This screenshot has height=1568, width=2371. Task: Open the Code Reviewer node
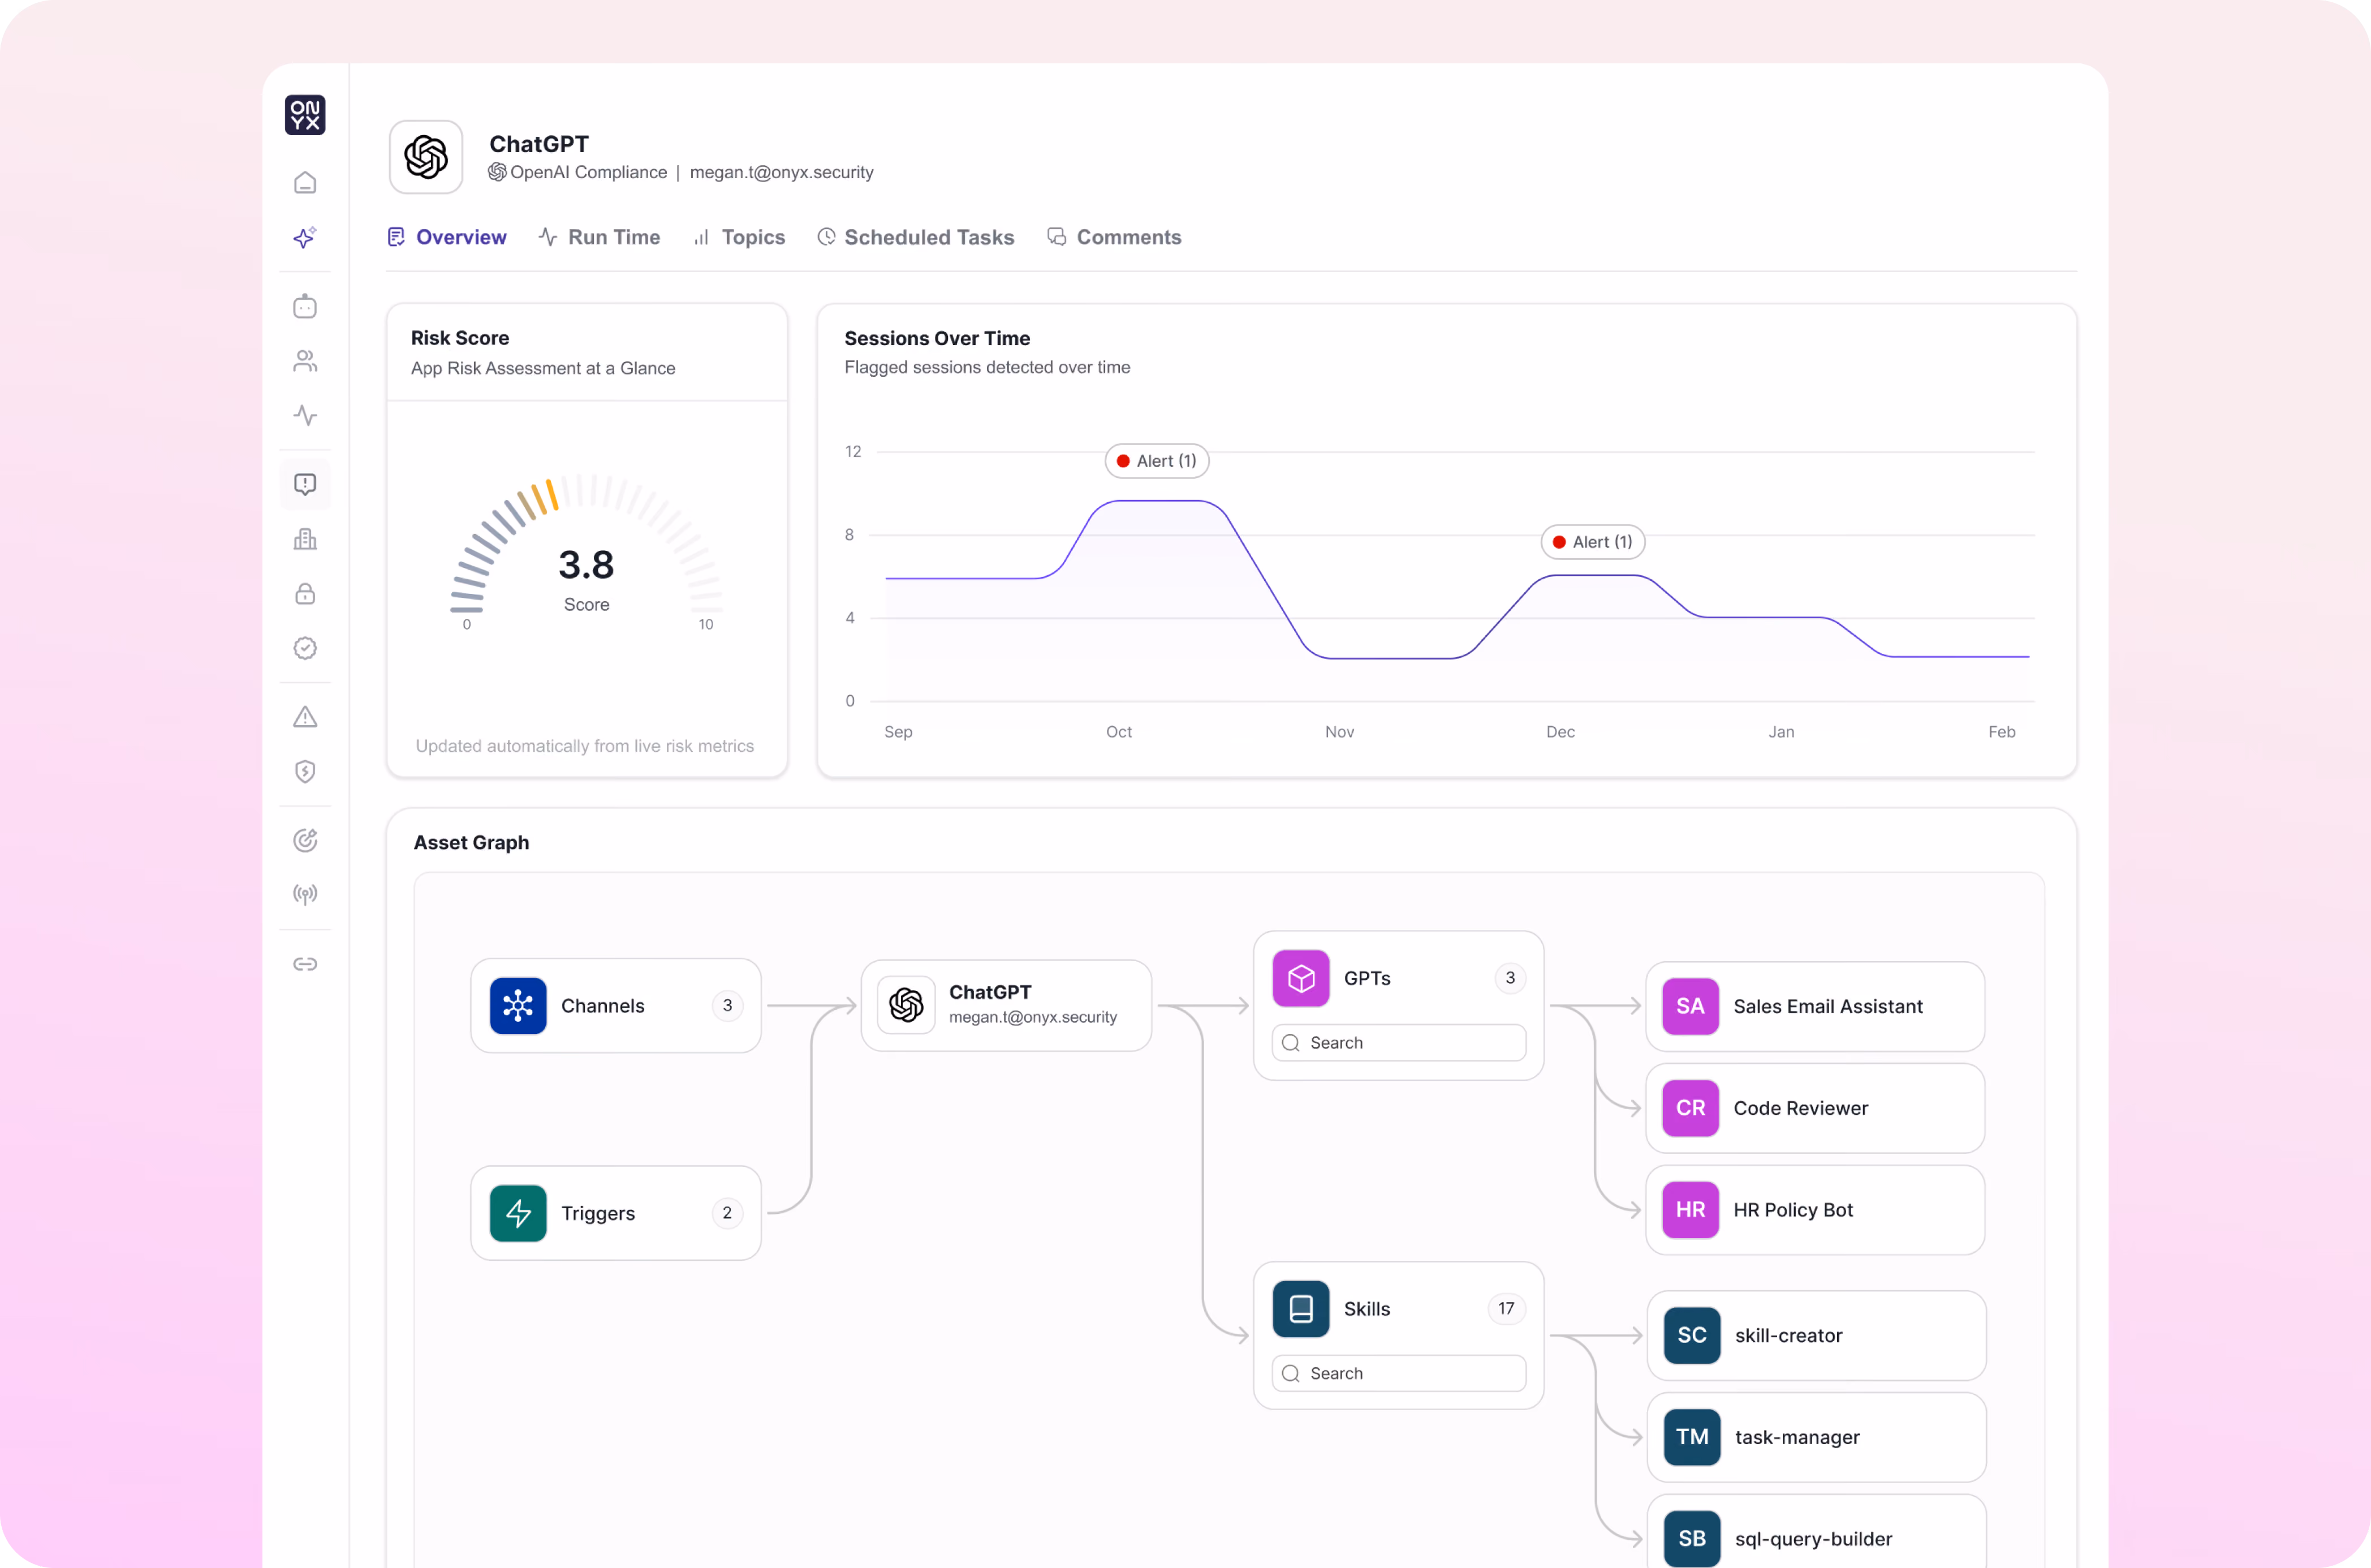1815,1108
